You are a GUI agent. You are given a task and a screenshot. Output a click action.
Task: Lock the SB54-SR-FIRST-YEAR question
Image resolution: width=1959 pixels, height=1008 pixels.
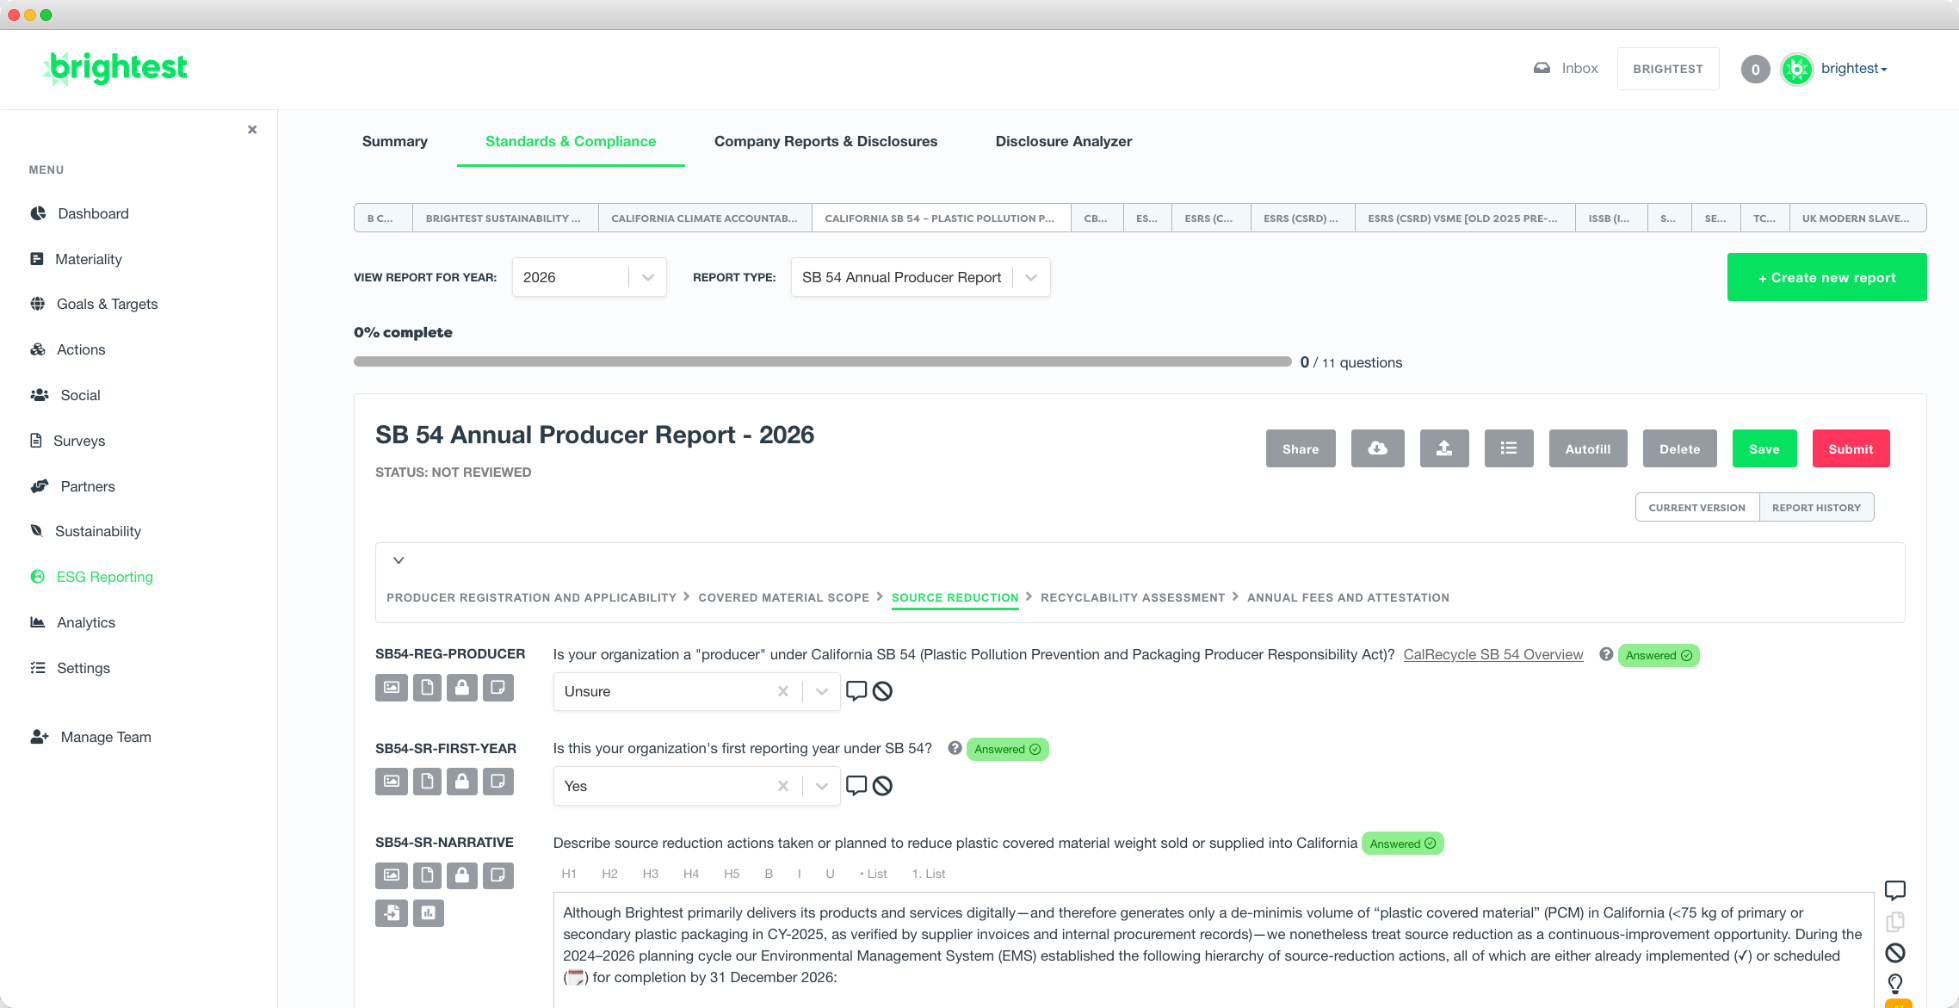click(462, 782)
